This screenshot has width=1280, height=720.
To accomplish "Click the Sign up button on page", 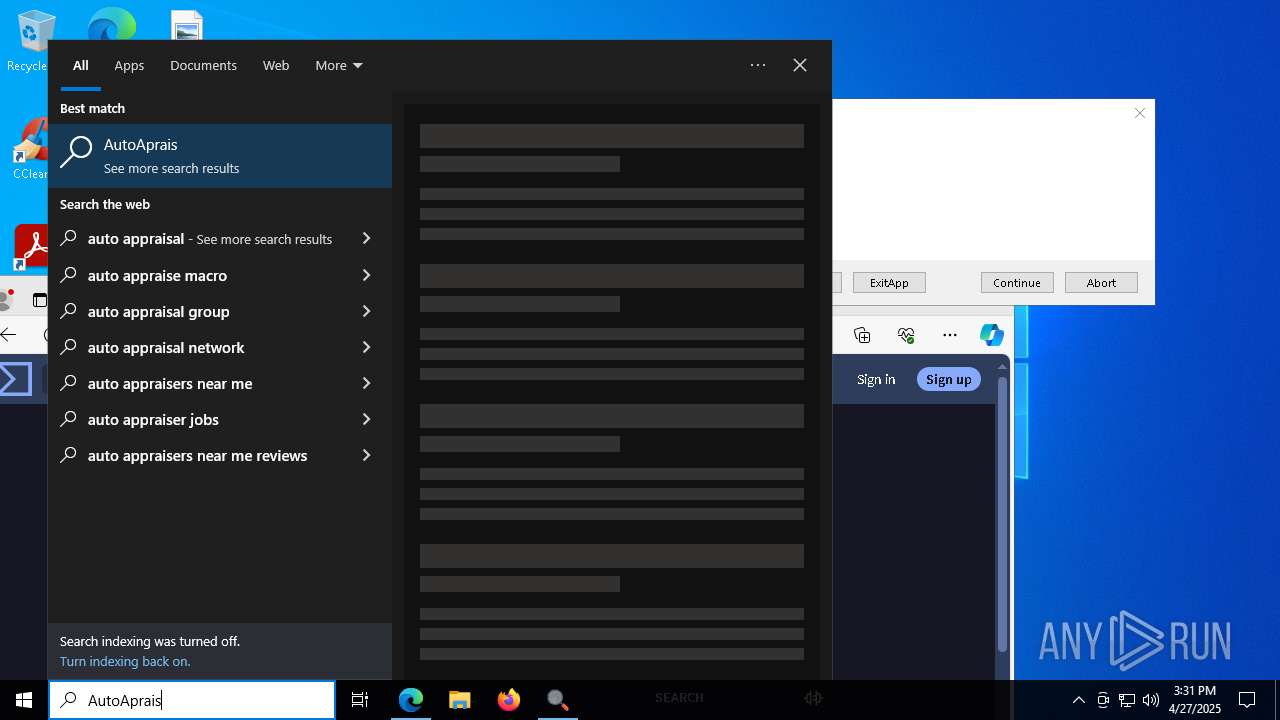I will [x=948, y=379].
